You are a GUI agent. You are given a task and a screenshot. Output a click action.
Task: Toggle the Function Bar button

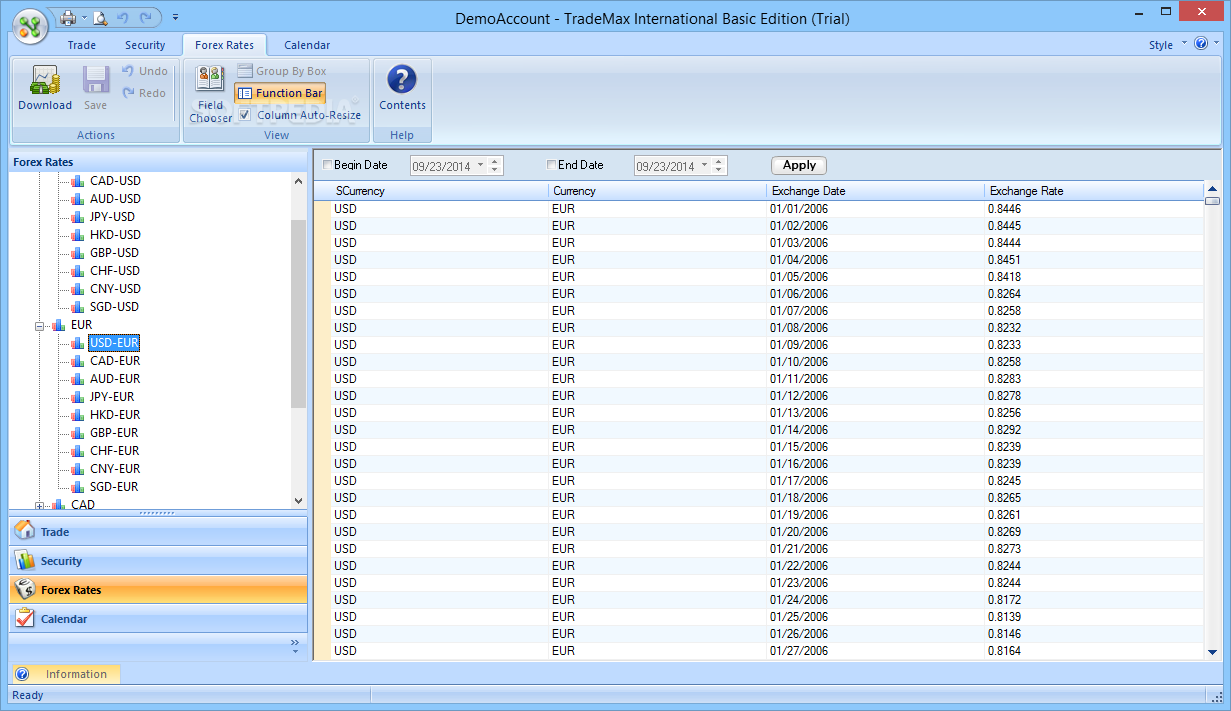click(x=280, y=93)
